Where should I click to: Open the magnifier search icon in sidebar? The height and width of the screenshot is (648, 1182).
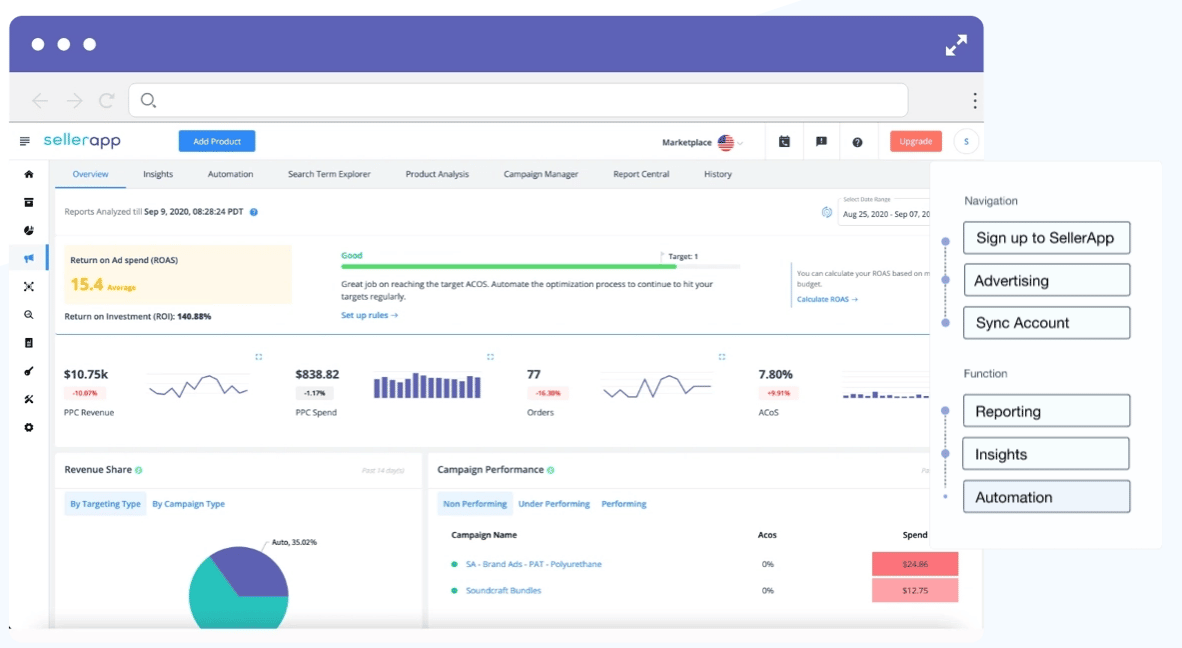29,315
